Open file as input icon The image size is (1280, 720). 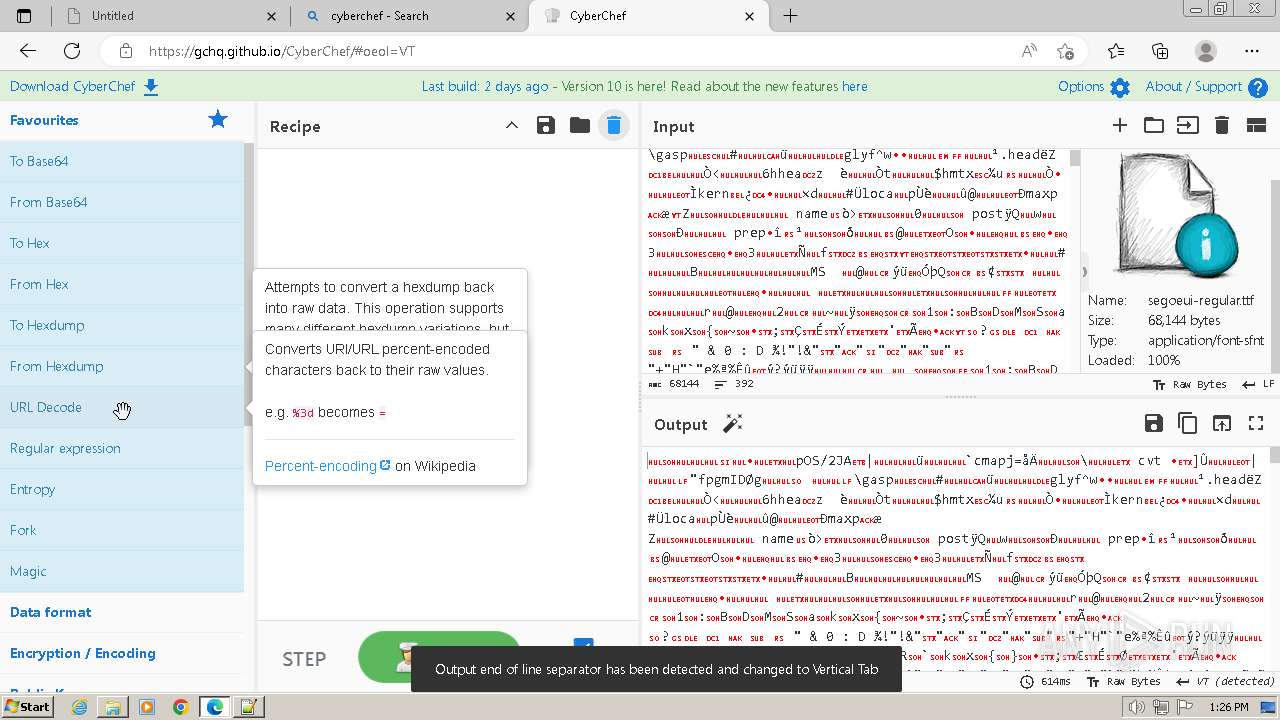coord(1187,125)
